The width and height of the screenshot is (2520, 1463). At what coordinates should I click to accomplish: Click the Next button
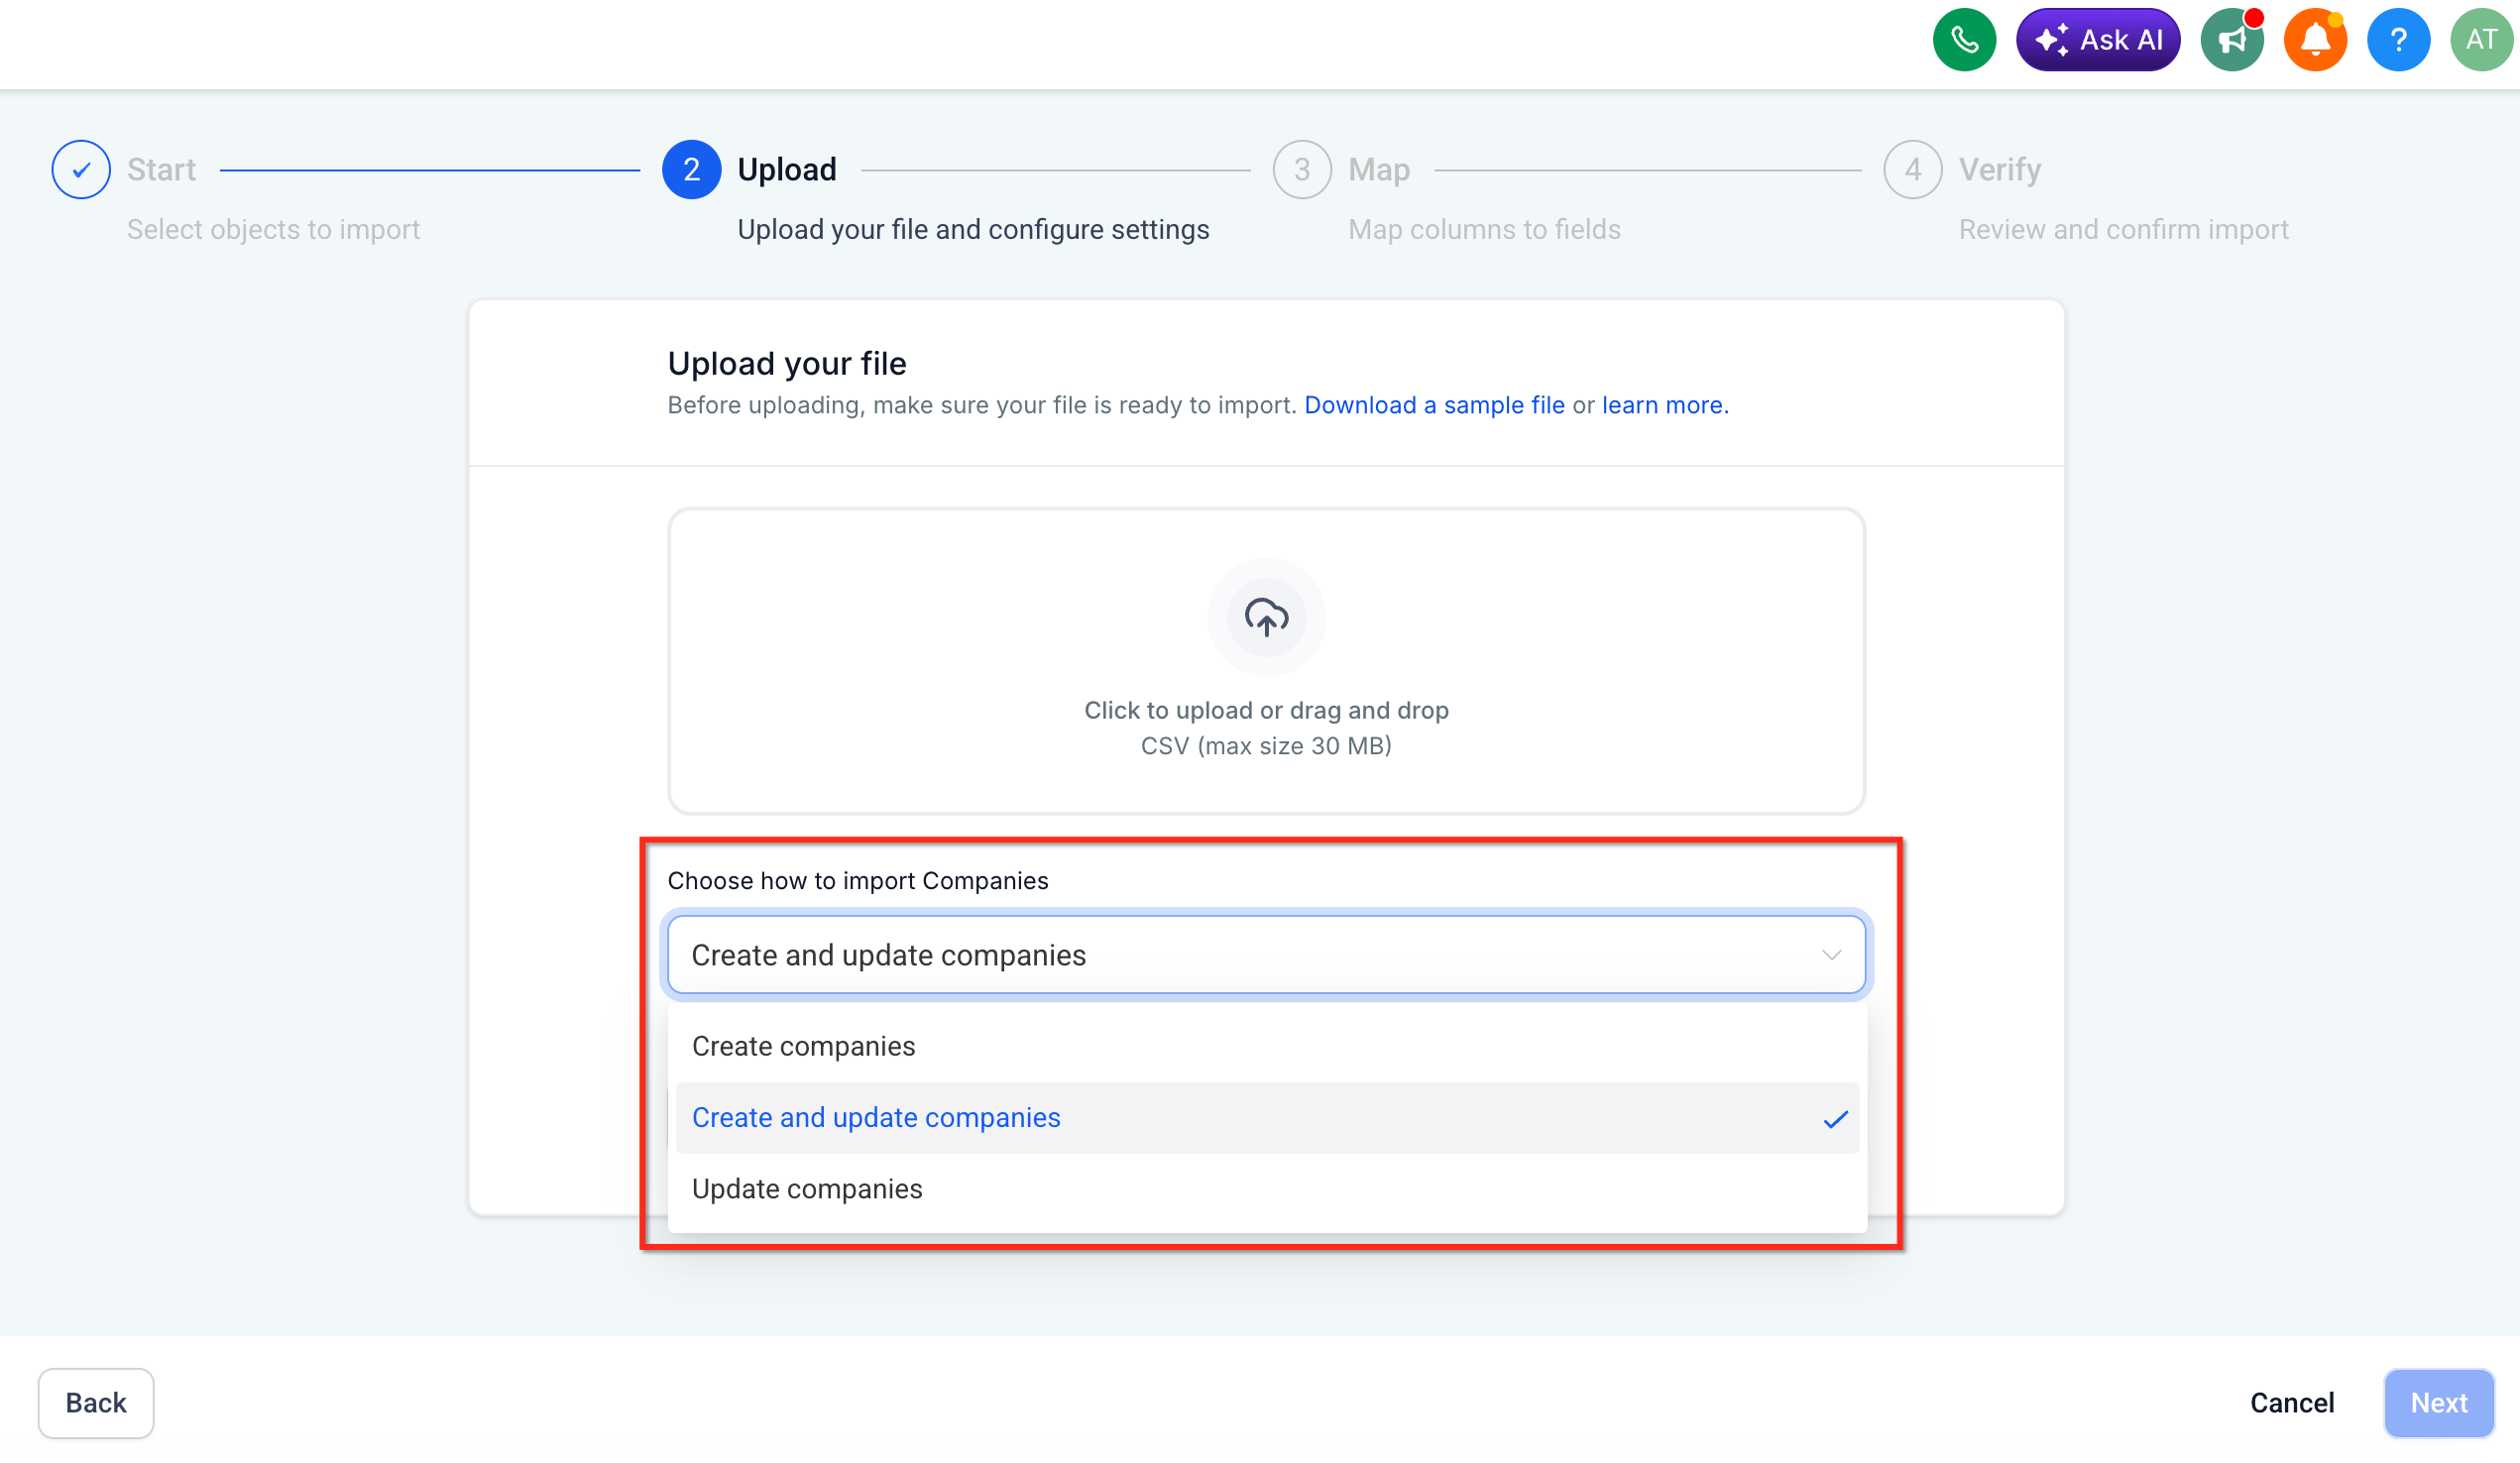tap(2438, 1403)
